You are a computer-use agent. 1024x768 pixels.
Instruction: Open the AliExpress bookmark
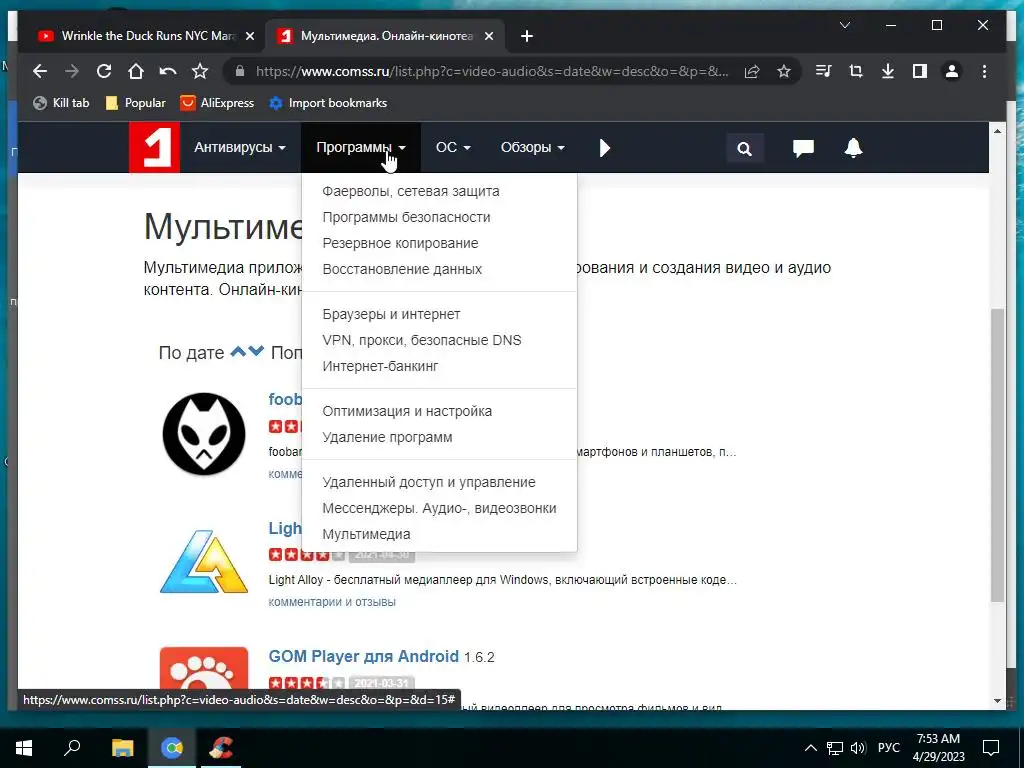click(x=217, y=103)
